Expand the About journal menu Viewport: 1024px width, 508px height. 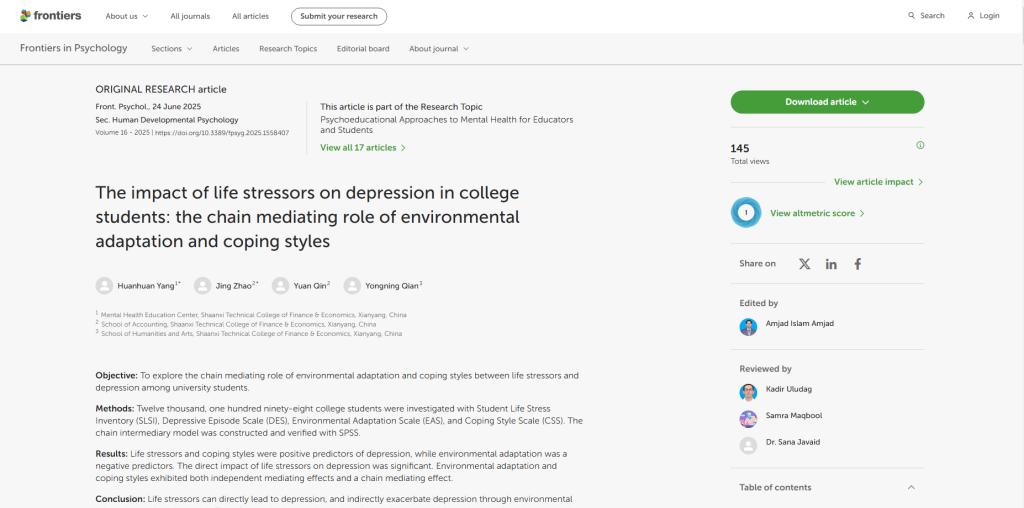click(x=438, y=49)
